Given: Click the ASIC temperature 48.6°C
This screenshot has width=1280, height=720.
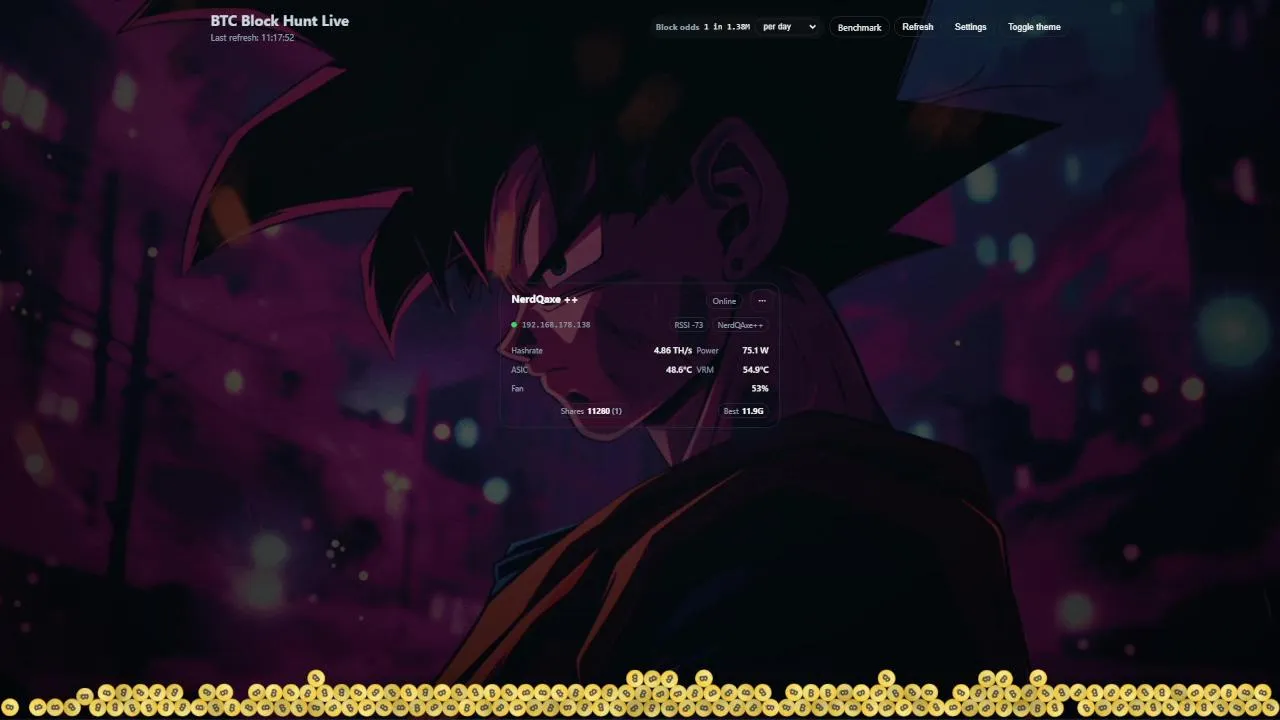Looking at the screenshot, I should 679,370.
